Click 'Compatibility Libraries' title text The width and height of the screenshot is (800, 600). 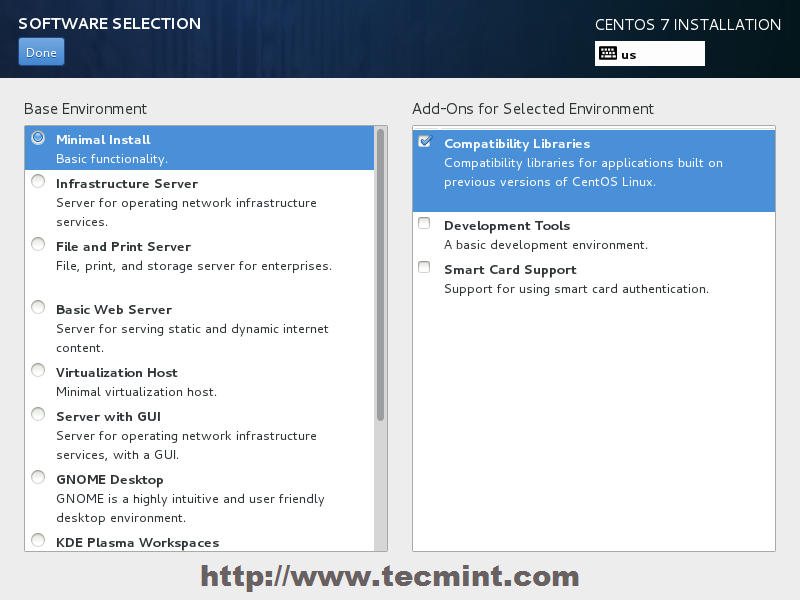[x=517, y=144]
